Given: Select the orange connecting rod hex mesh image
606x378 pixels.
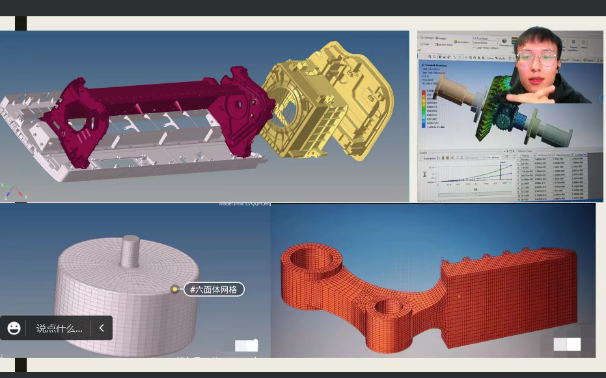Looking at the screenshot, I should point(429,296).
